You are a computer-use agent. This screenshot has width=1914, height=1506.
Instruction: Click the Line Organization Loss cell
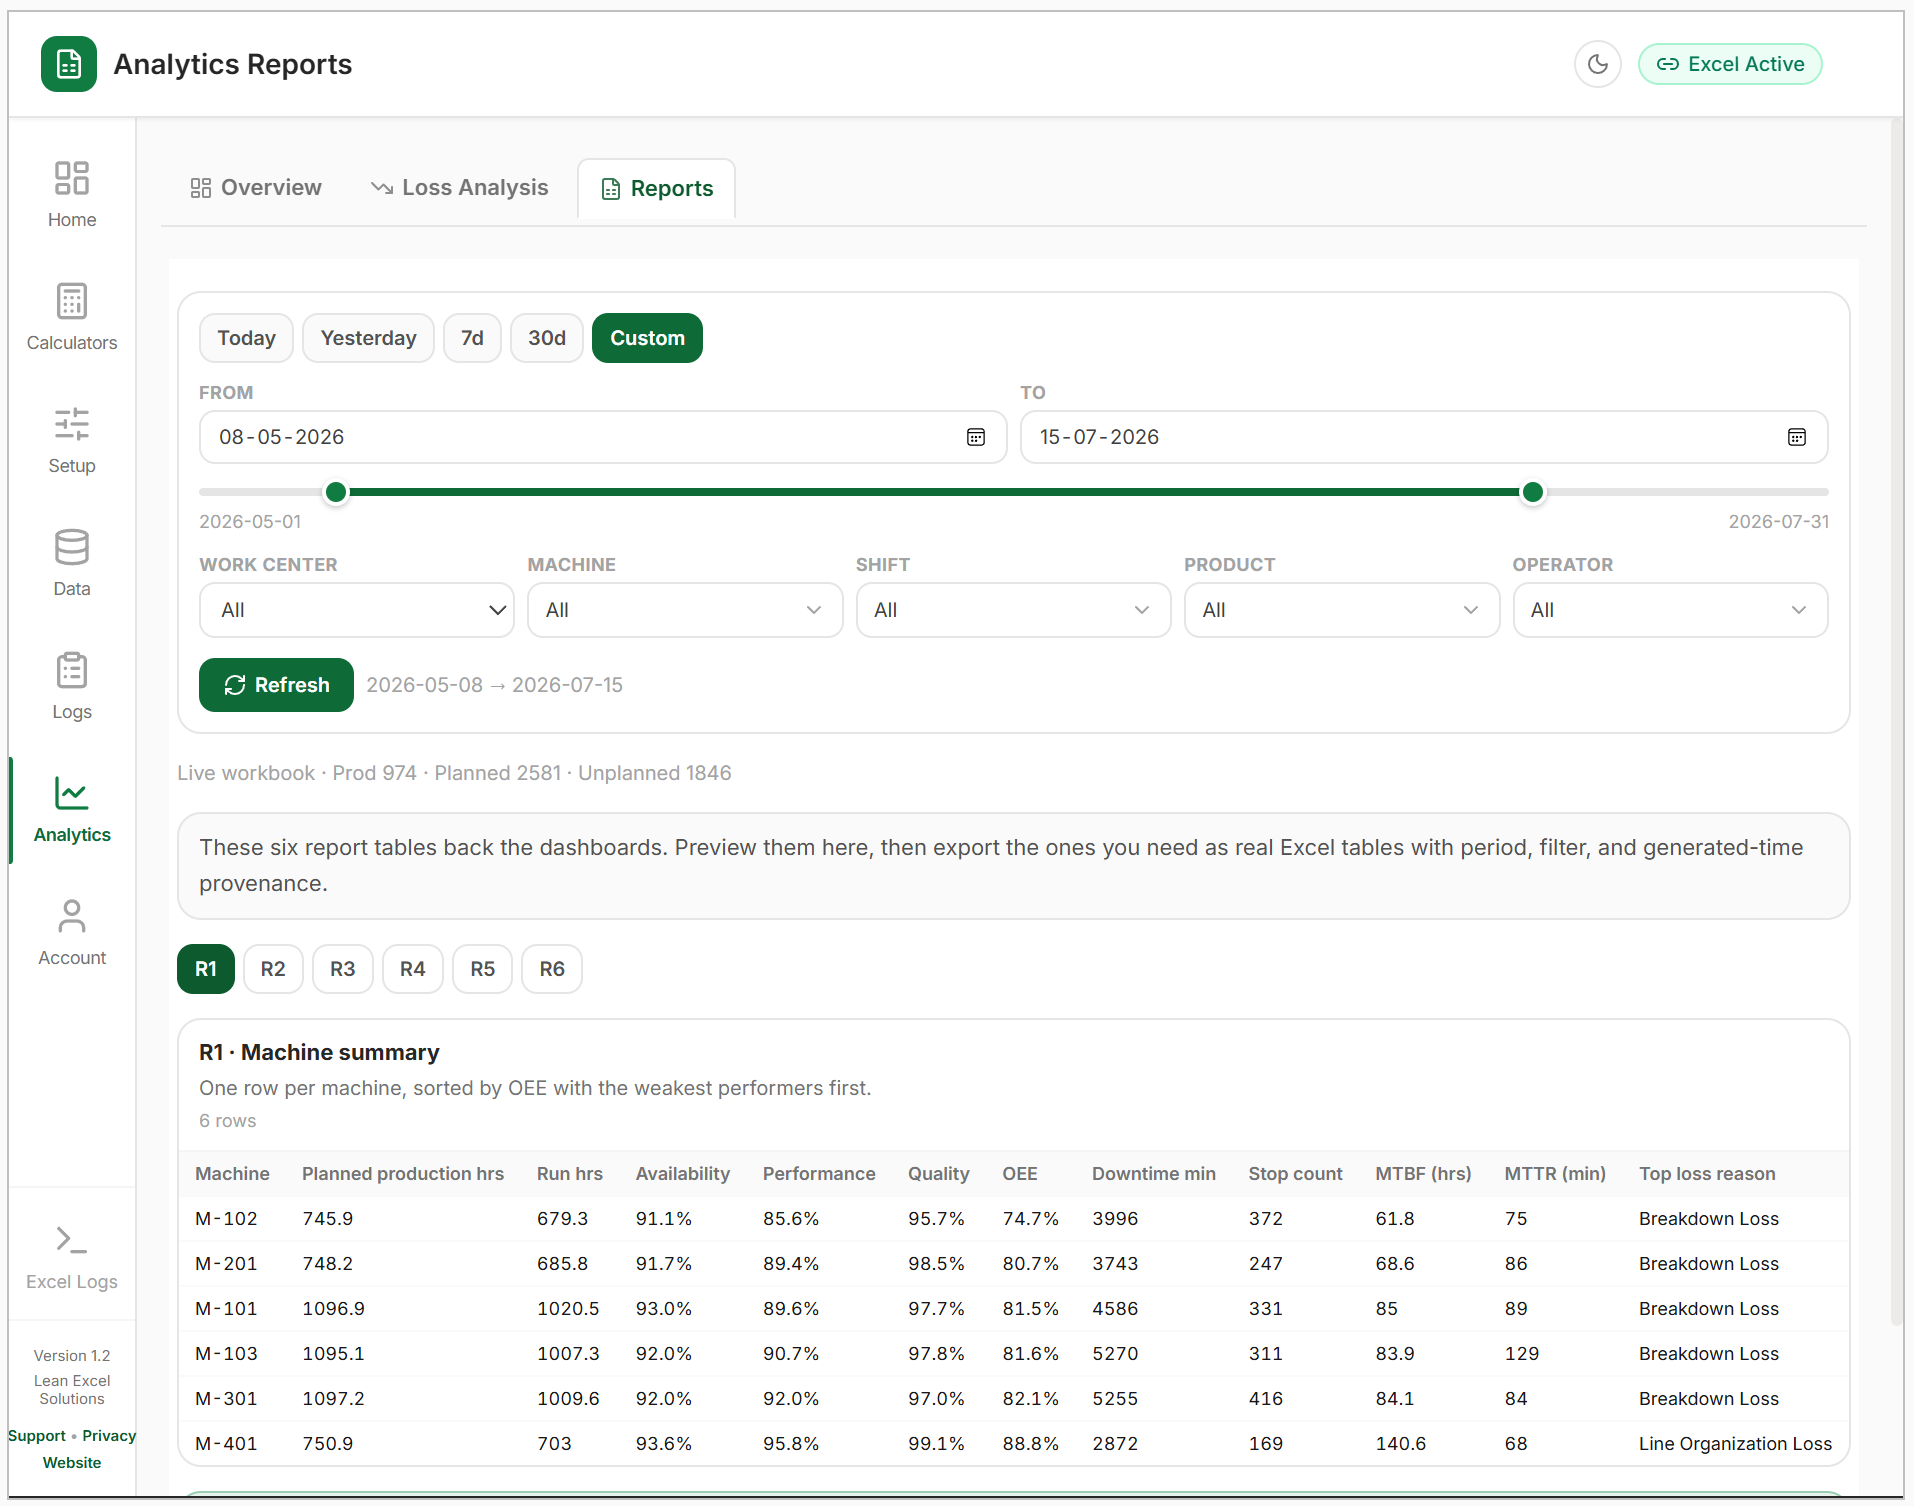click(x=1735, y=1444)
